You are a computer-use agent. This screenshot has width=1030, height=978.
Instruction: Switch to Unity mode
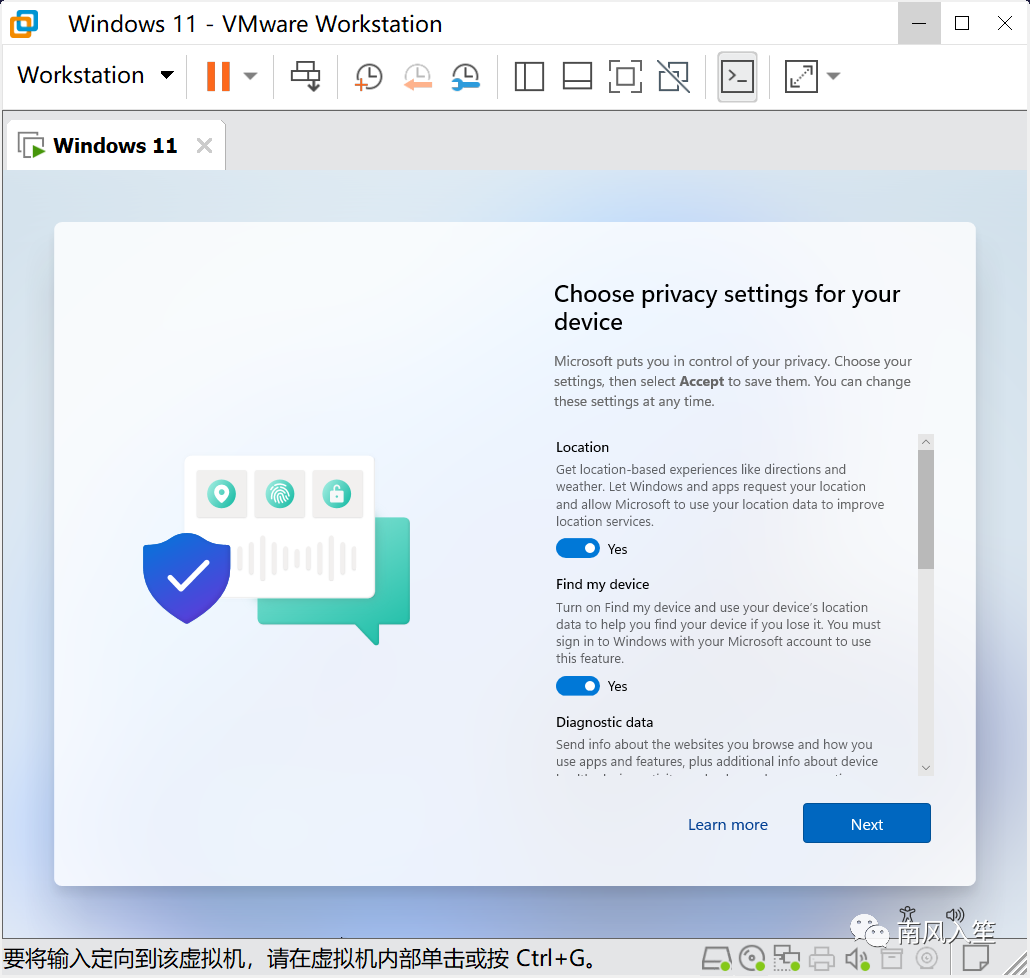pyautogui.click(x=674, y=77)
